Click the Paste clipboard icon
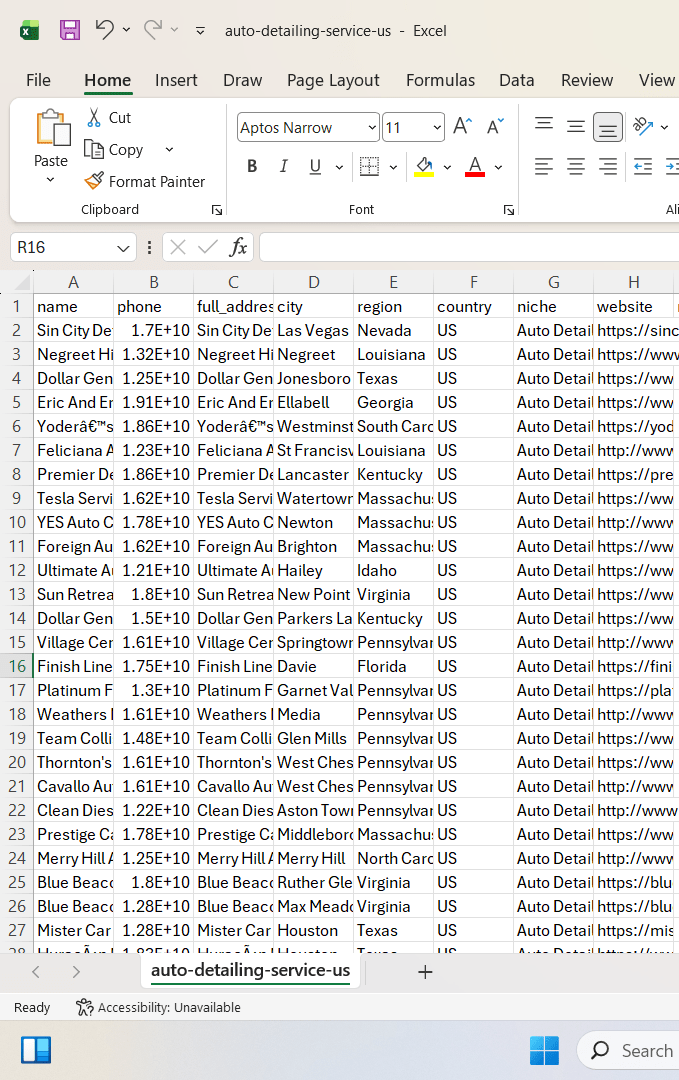This screenshot has width=679, height=1080. click(x=52, y=128)
